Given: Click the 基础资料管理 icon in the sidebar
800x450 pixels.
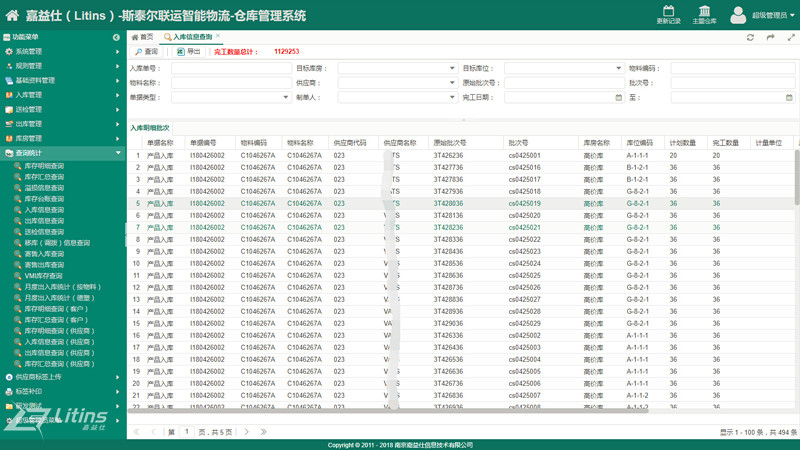Looking at the screenshot, I should pos(9,81).
